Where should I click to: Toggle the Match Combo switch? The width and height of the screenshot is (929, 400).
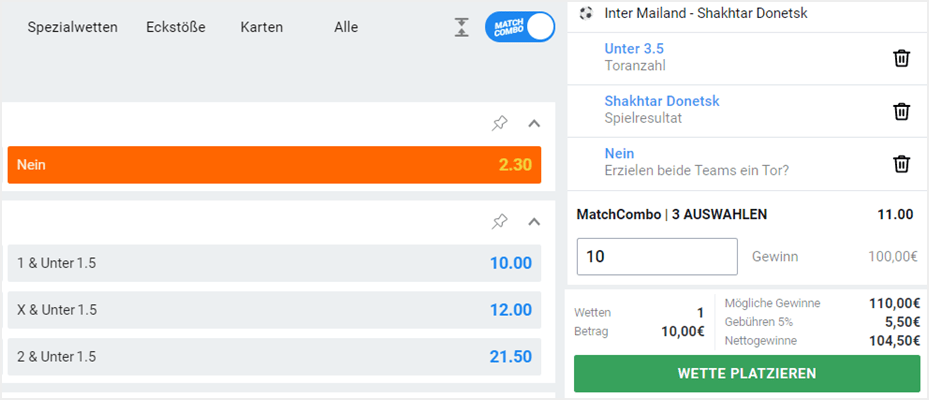pos(519,27)
